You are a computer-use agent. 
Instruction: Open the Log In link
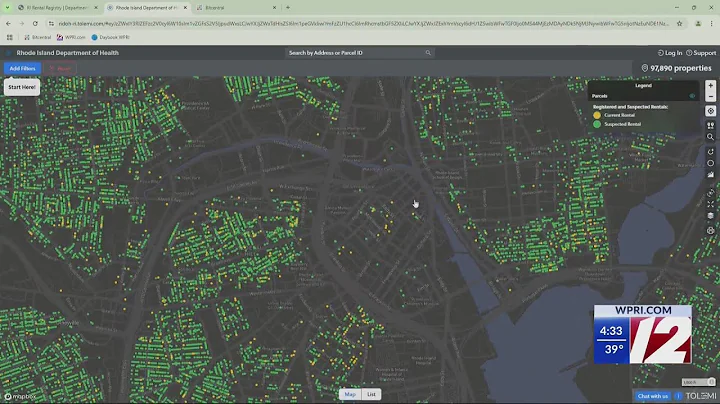(x=670, y=53)
